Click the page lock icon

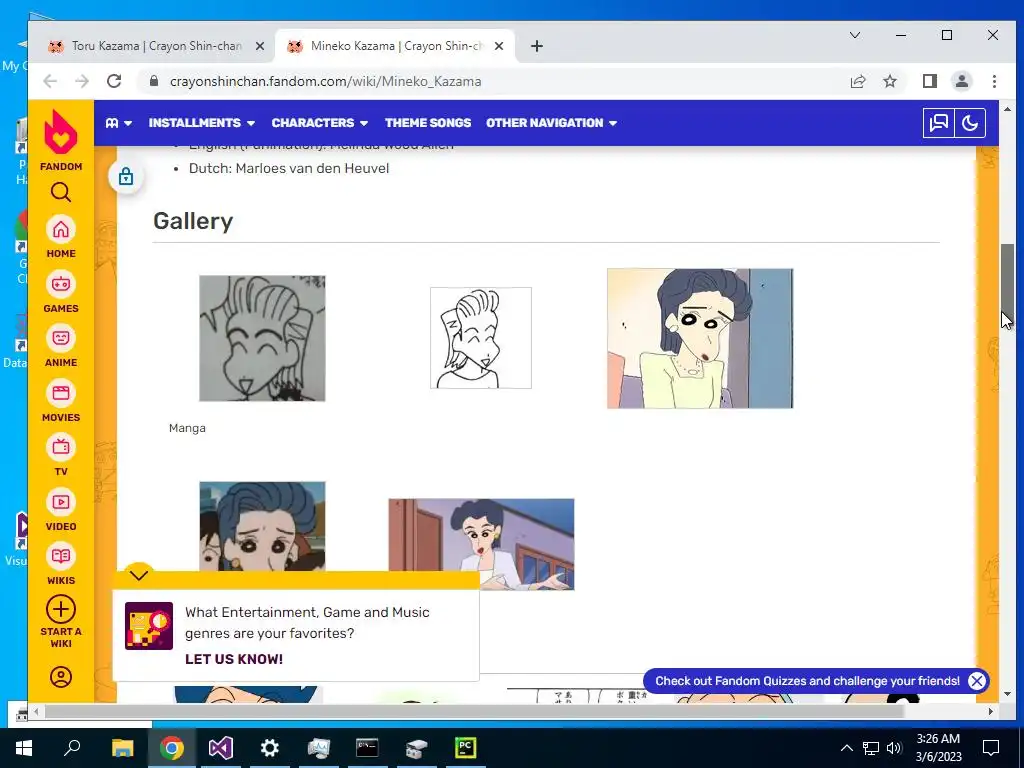tap(126, 176)
